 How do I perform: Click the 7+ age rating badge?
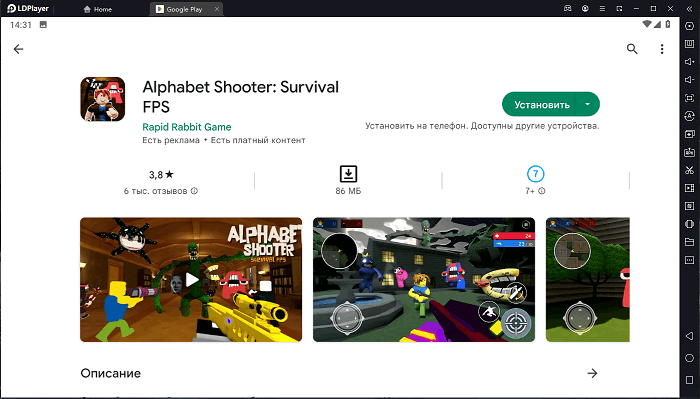(535, 174)
